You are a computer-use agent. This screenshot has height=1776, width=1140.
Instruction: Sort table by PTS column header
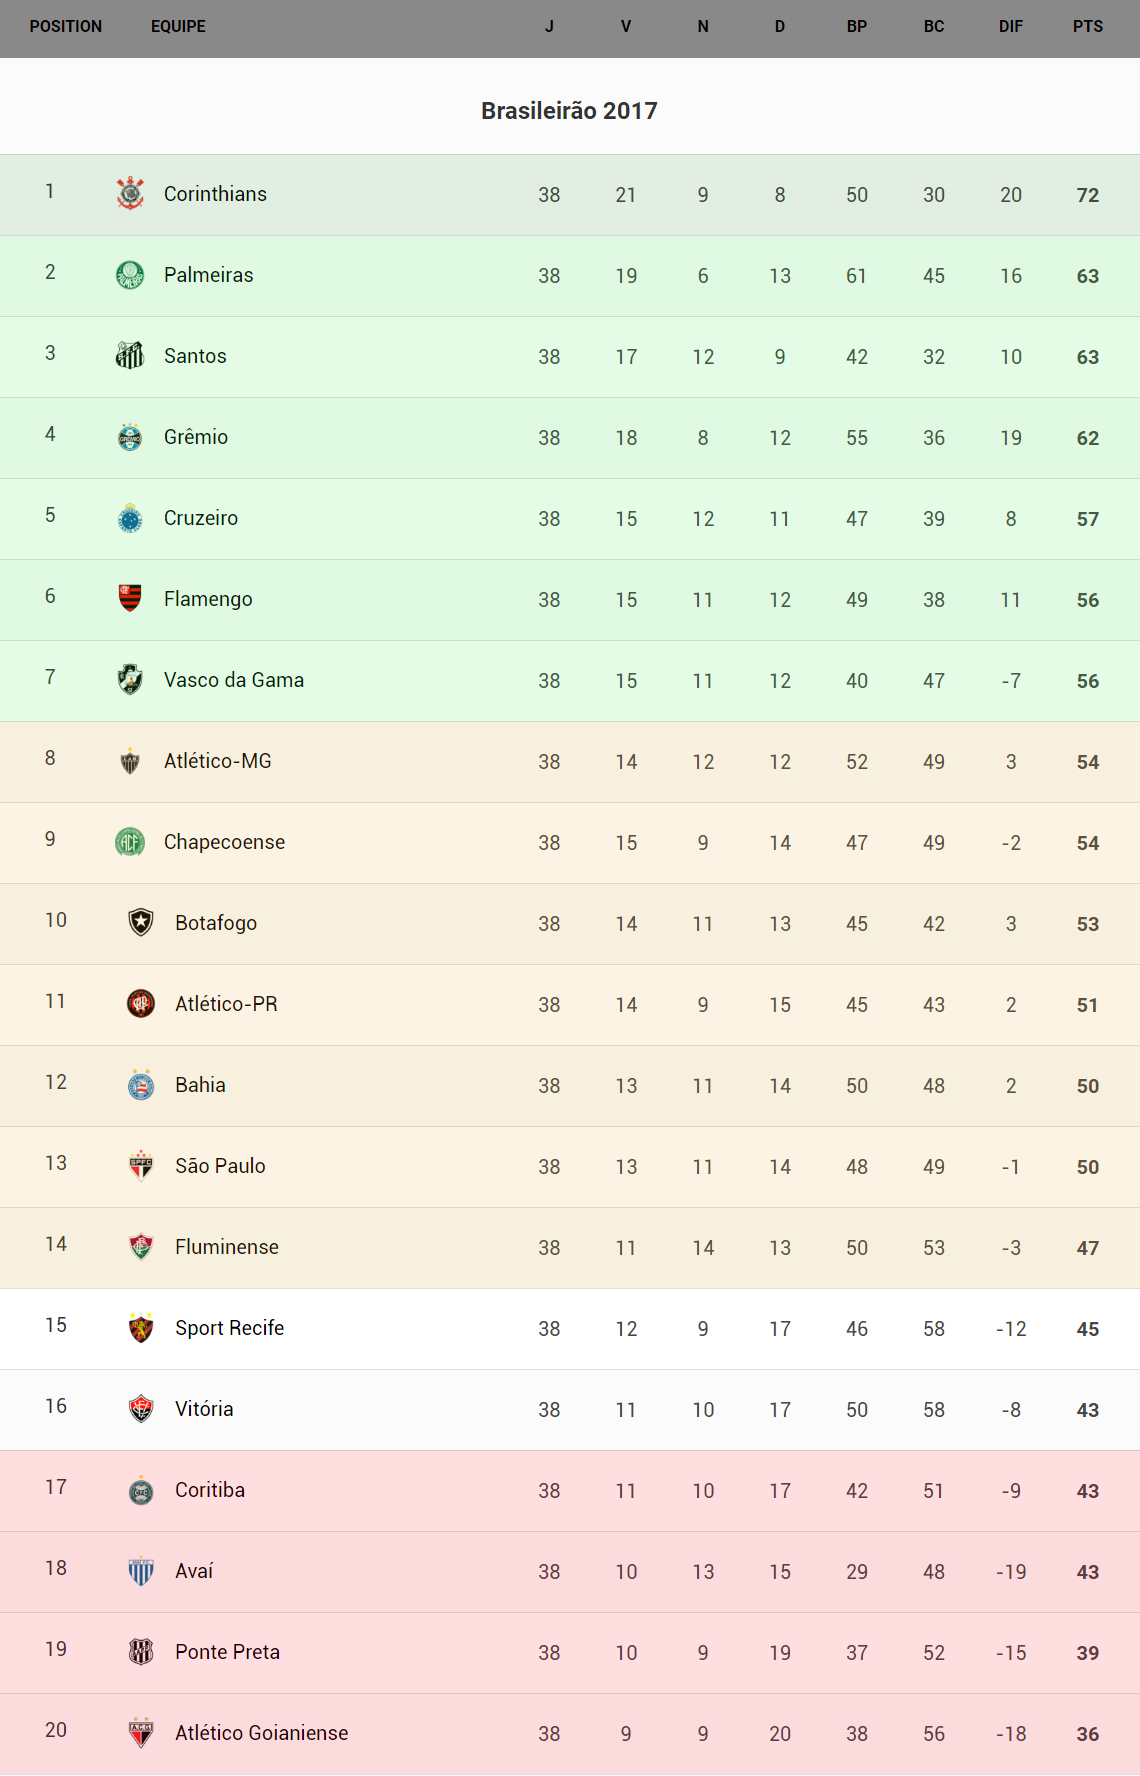1088,27
